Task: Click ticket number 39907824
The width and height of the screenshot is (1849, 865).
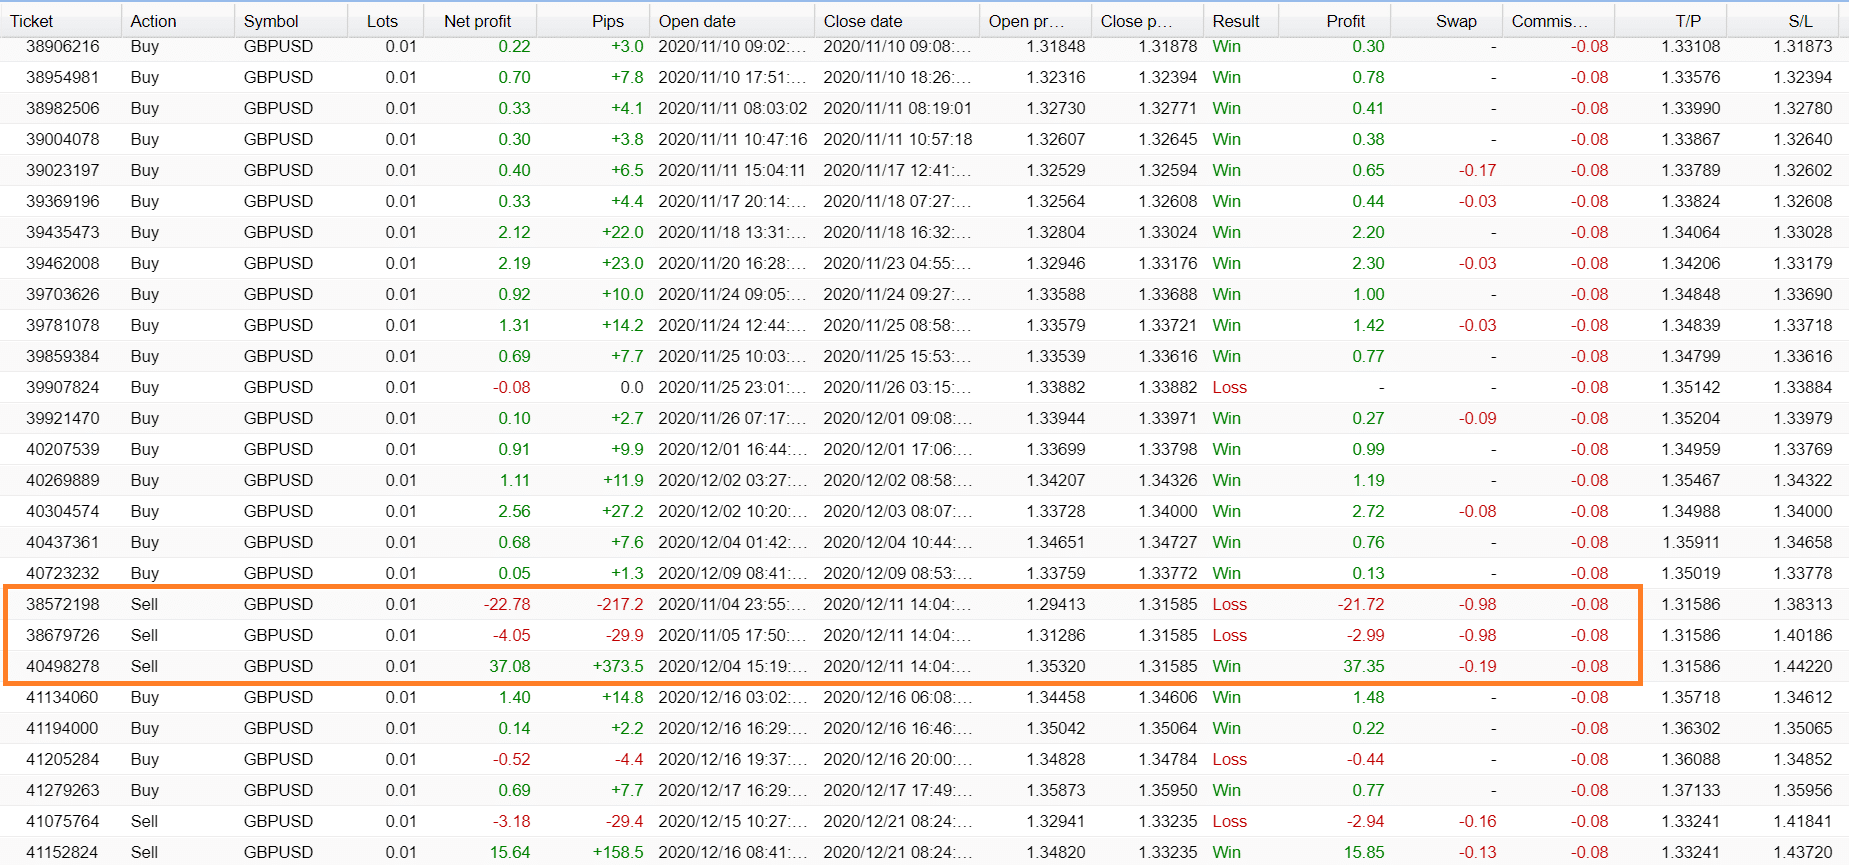Action: point(63,387)
